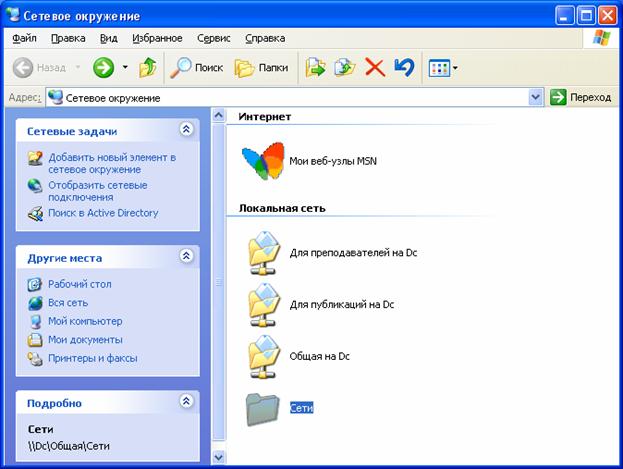The height and width of the screenshot is (469, 623).
Task: Click the left pane scrollbar thumb
Action: pyautogui.click(x=219, y=282)
